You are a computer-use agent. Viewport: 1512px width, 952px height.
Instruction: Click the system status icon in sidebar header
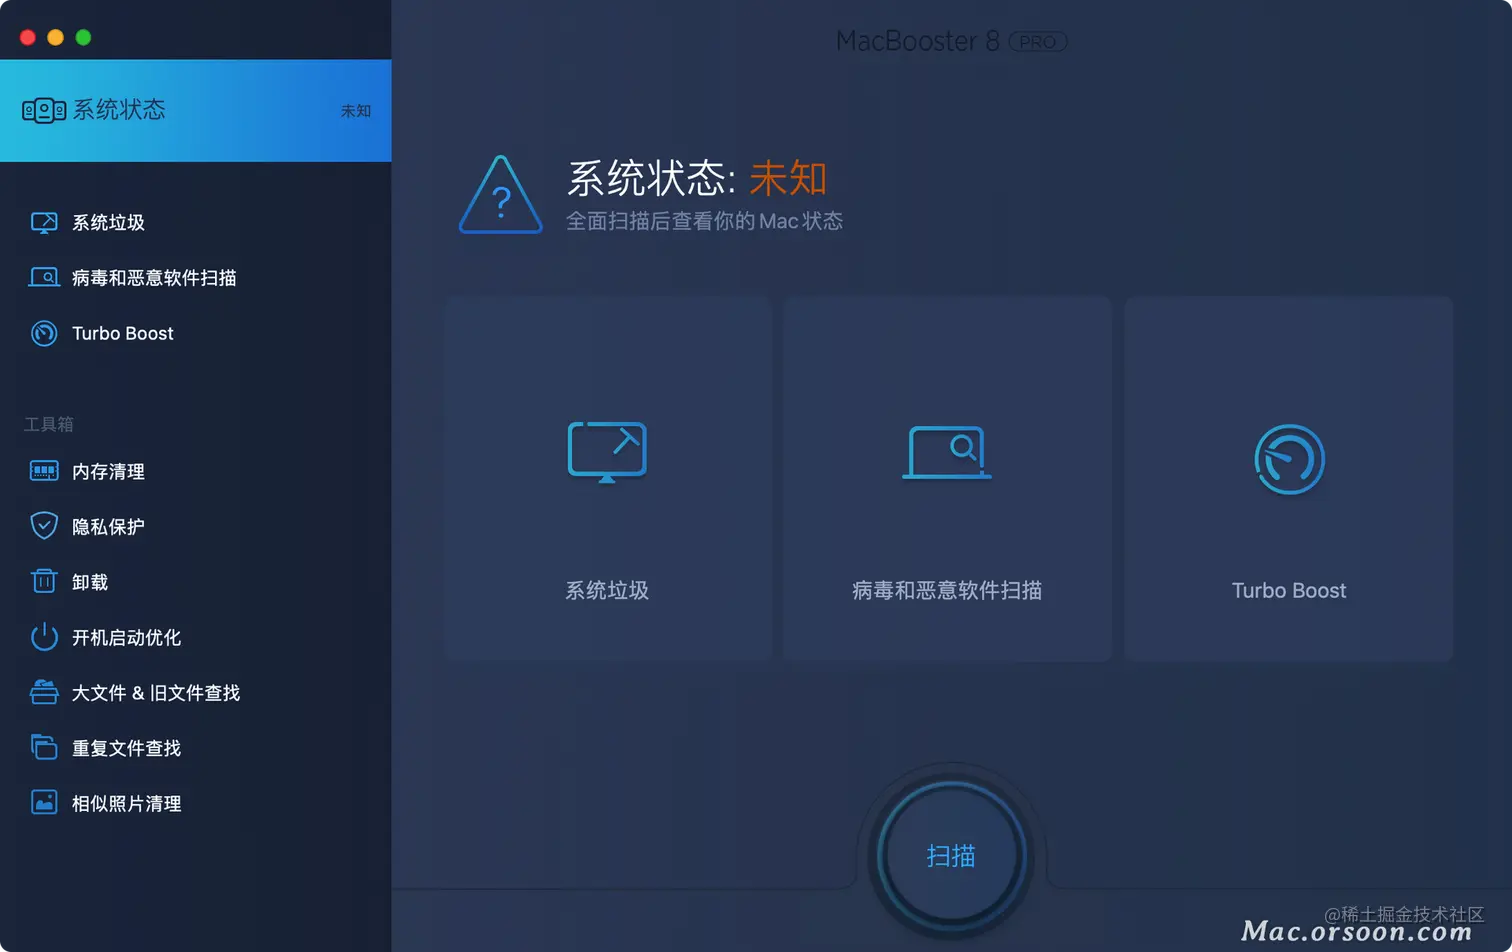tap(44, 110)
